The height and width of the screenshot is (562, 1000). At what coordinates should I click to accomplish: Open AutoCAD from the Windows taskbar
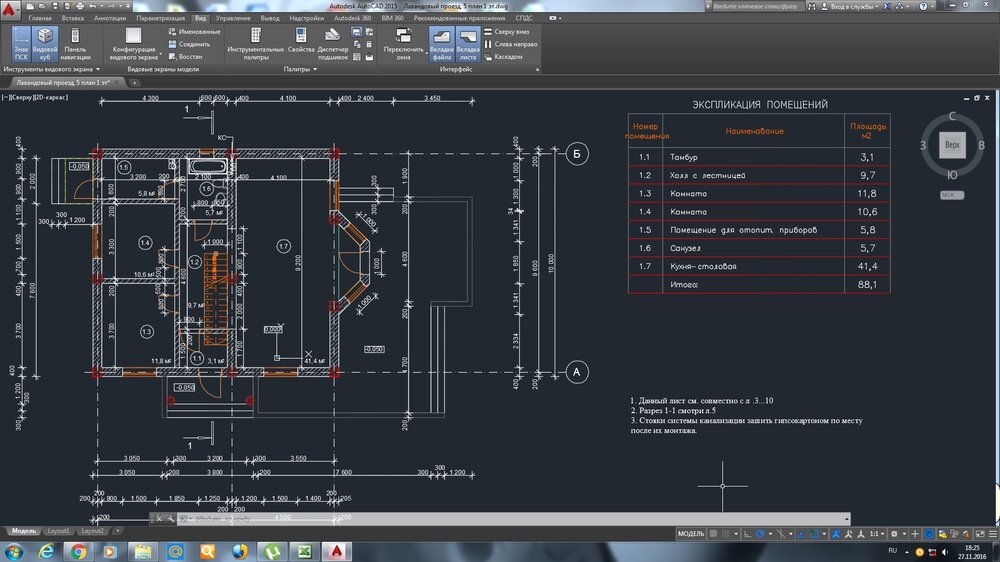tap(339, 551)
